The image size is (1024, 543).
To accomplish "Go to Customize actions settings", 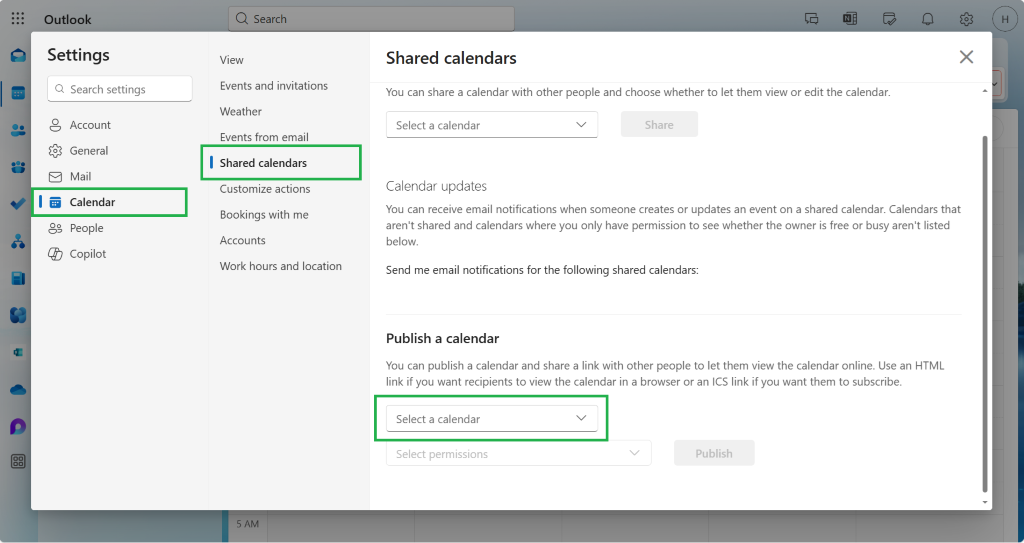I will pos(264,189).
